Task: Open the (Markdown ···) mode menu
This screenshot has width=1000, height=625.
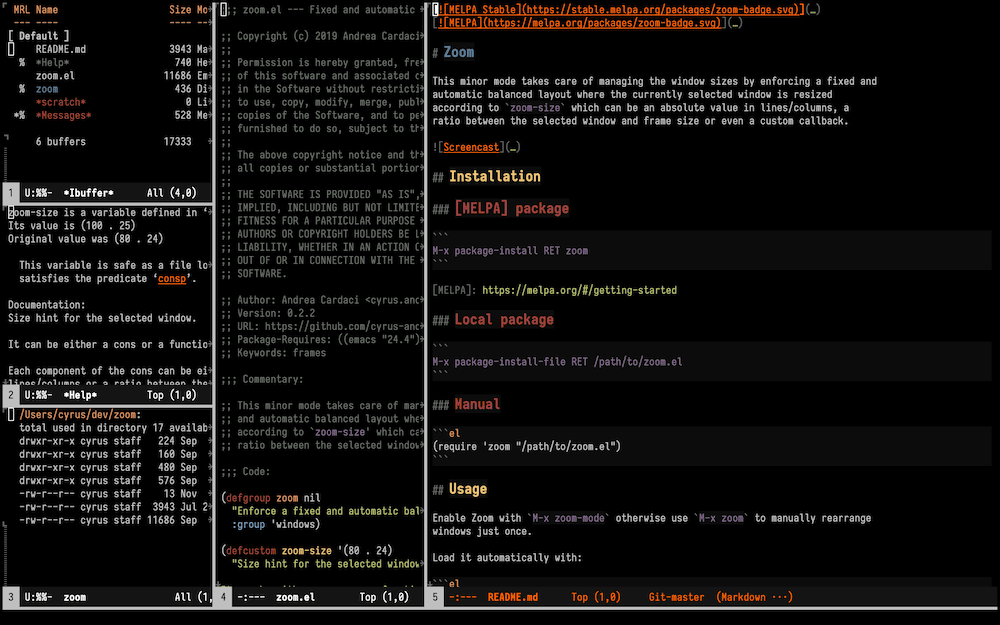Action: pos(754,598)
